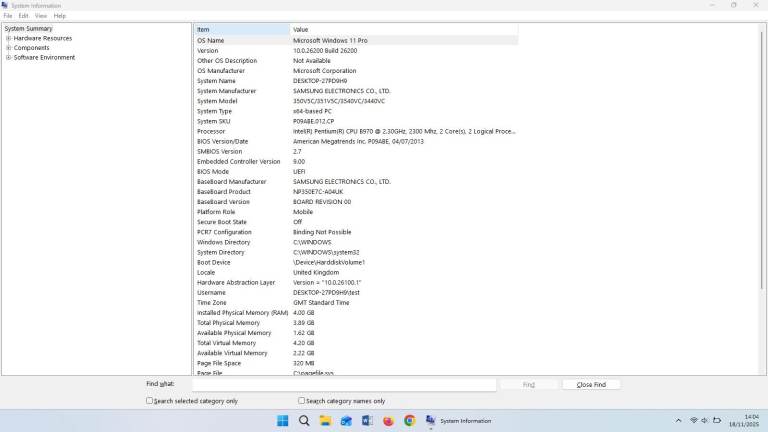Image resolution: width=768 pixels, height=432 pixels.
Task: Launch Microsoft Word from taskbar
Action: coord(367,421)
